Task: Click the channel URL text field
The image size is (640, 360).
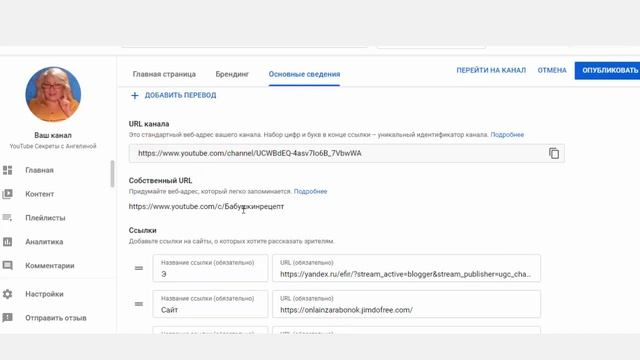Action: (347, 153)
